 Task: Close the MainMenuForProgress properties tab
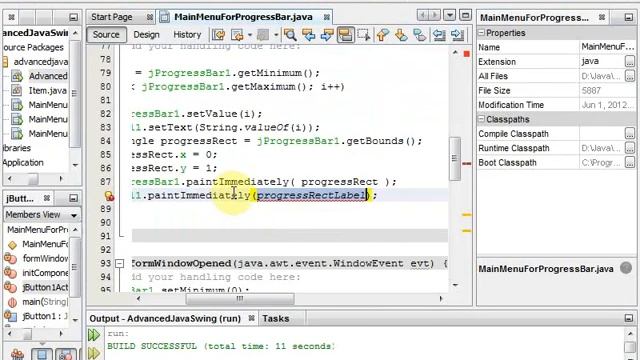click(602, 17)
